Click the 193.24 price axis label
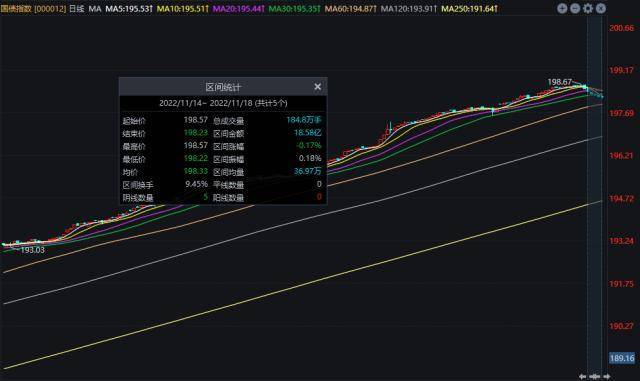 pyautogui.click(x=622, y=241)
